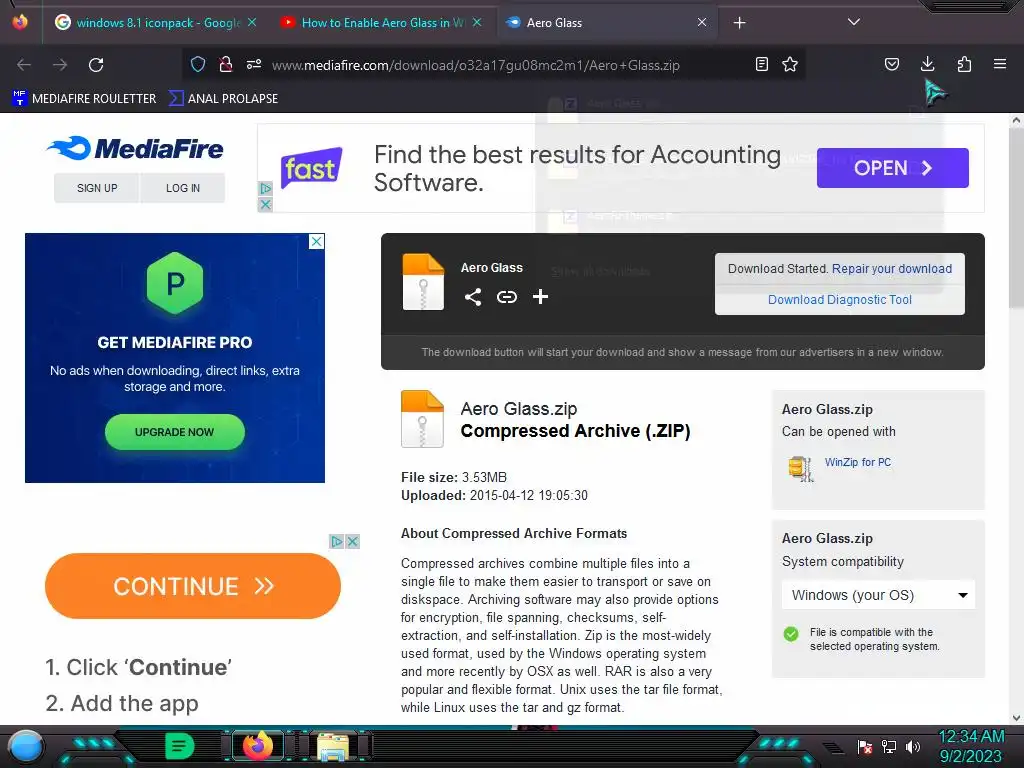Open the Firefox downloads panel

coord(927,64)
